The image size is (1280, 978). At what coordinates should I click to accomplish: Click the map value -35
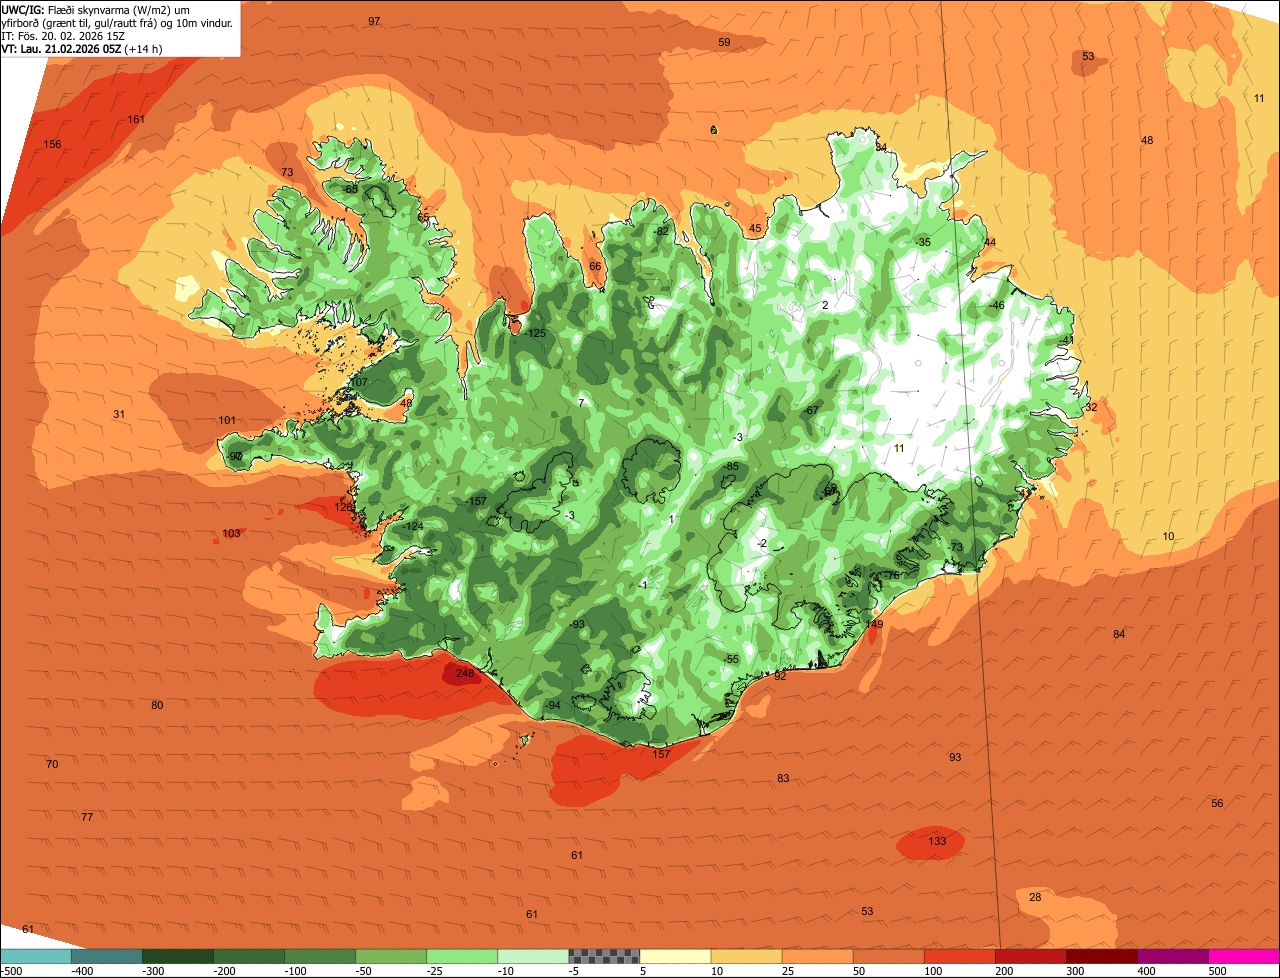[x=922, y=242]
